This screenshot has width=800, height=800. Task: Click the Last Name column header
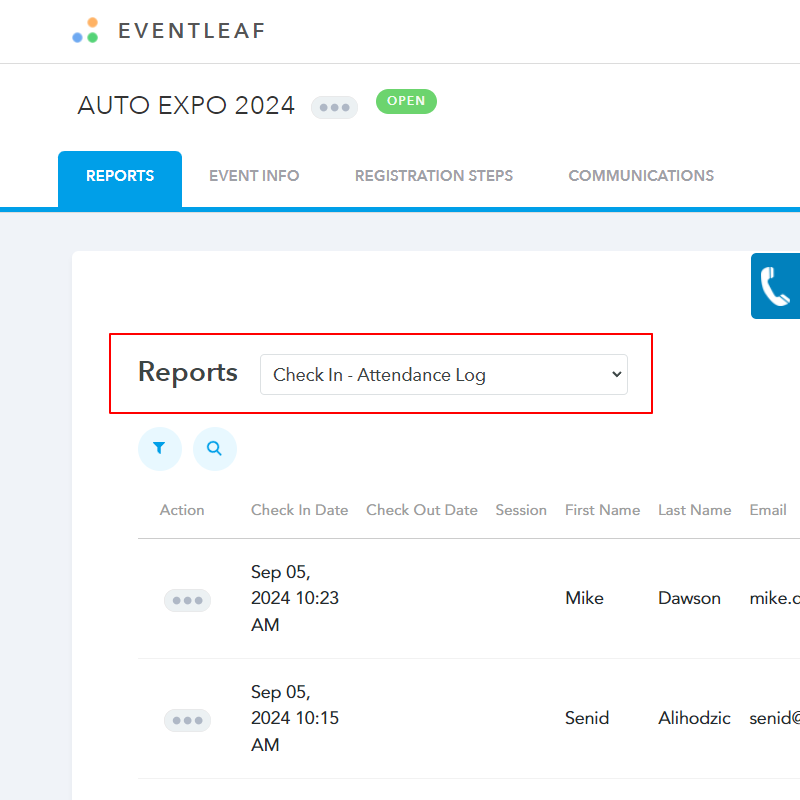click(x=694, y=510)
